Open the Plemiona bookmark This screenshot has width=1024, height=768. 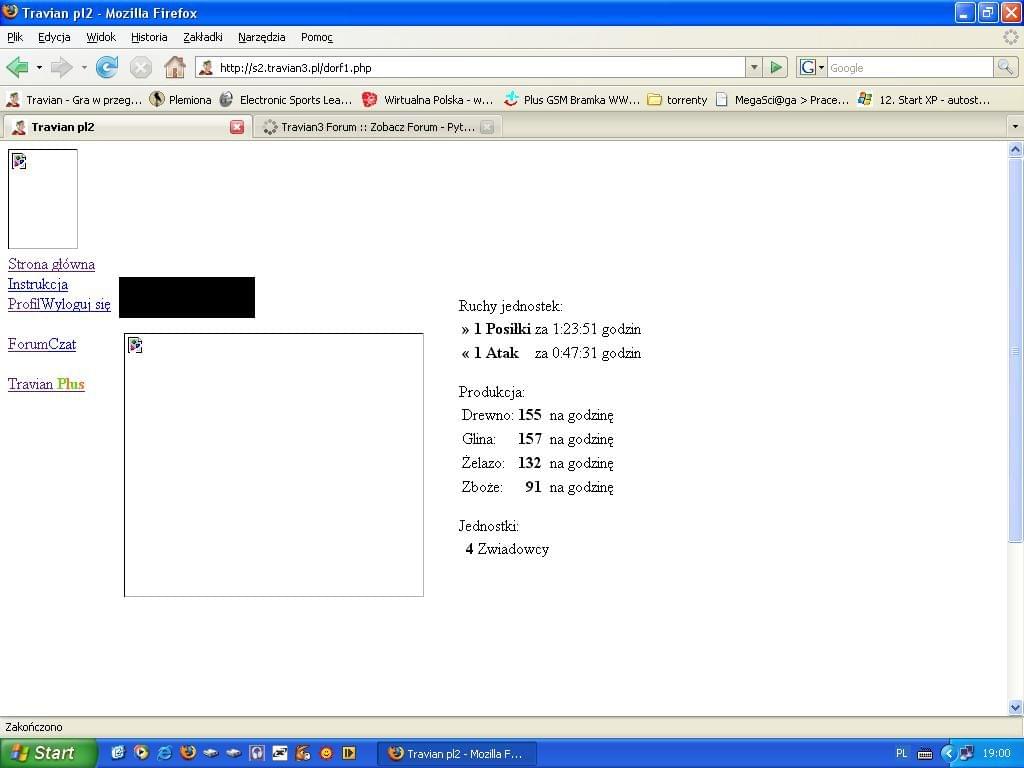pyautogui.click(x=181, y=100)
